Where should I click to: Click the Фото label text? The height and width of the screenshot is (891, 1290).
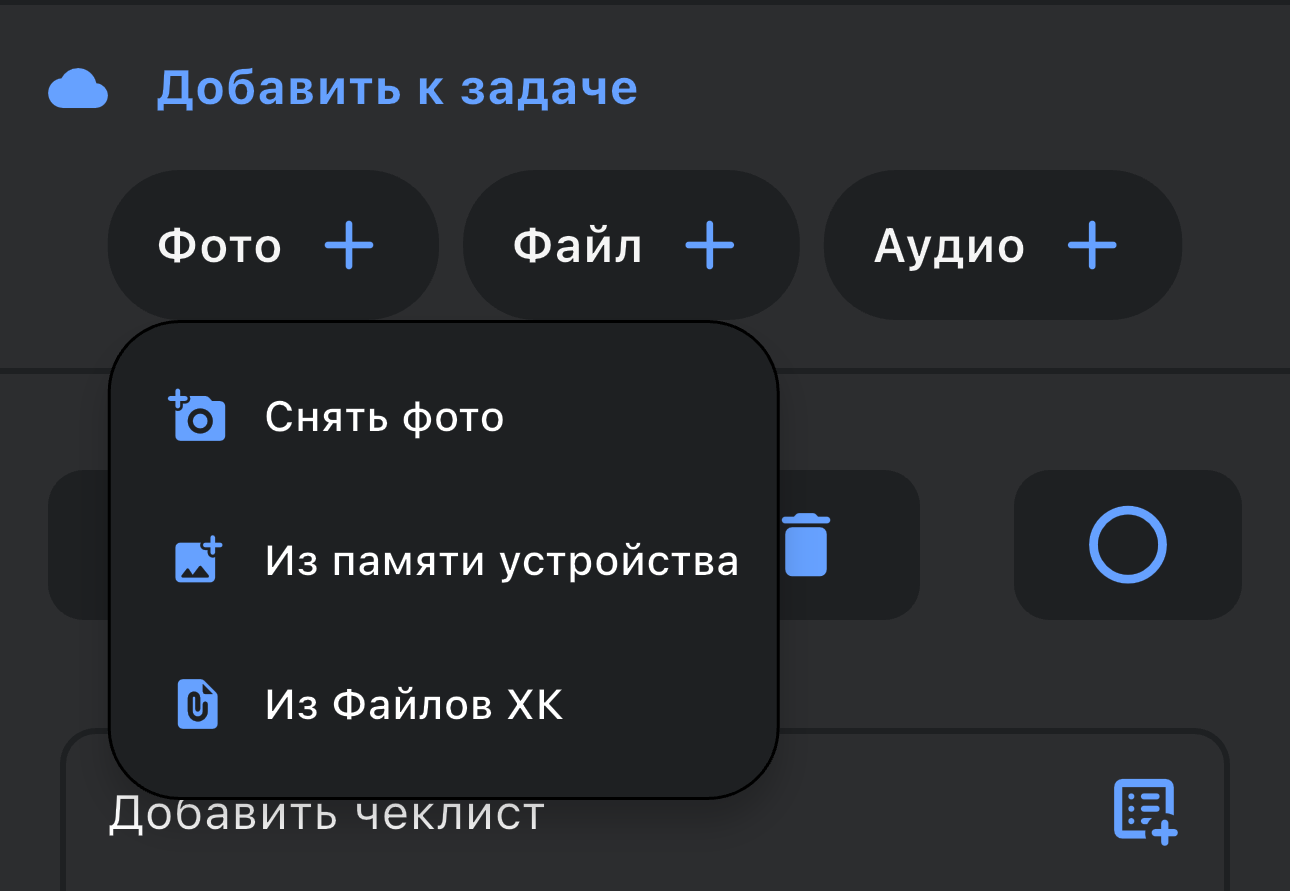tap(219, 246)
